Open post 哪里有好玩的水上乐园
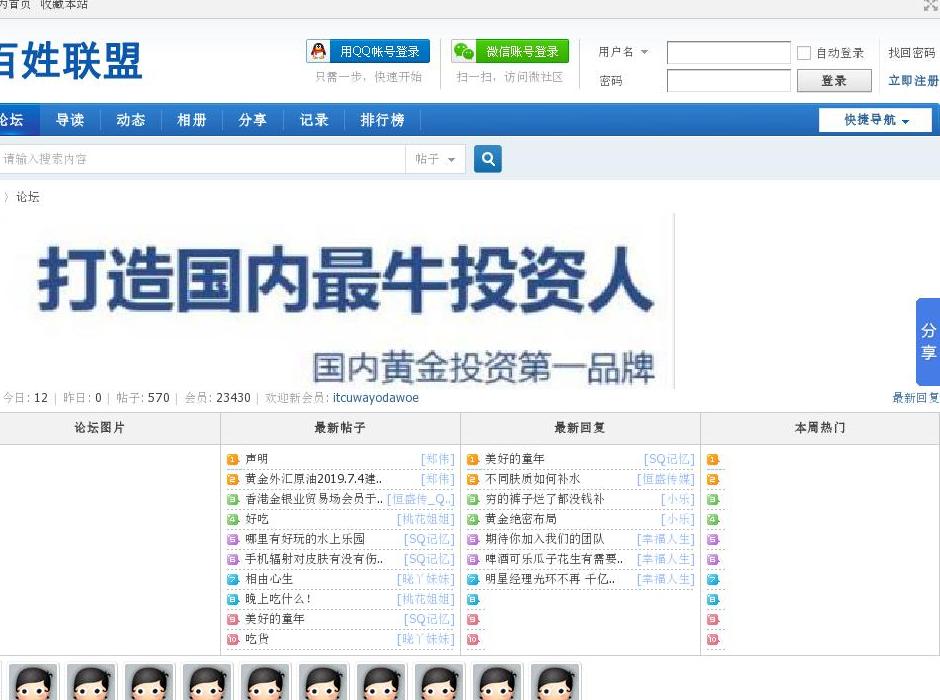Image resolution: width=940 pixels, height=700 pixels. 305,539
